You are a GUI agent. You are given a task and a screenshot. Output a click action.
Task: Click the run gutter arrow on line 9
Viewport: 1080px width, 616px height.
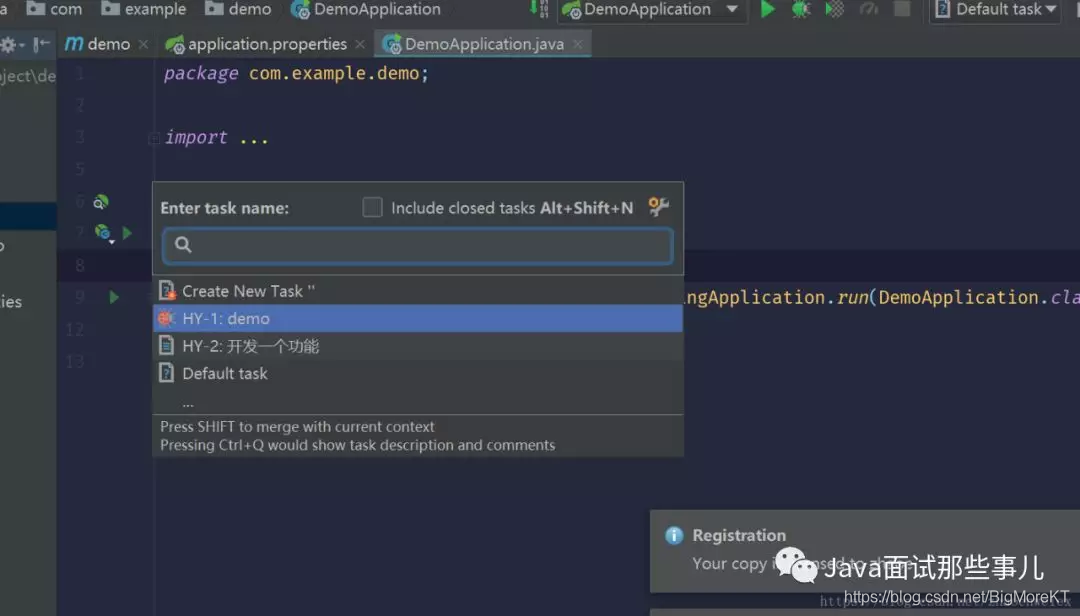pos(114,297)
